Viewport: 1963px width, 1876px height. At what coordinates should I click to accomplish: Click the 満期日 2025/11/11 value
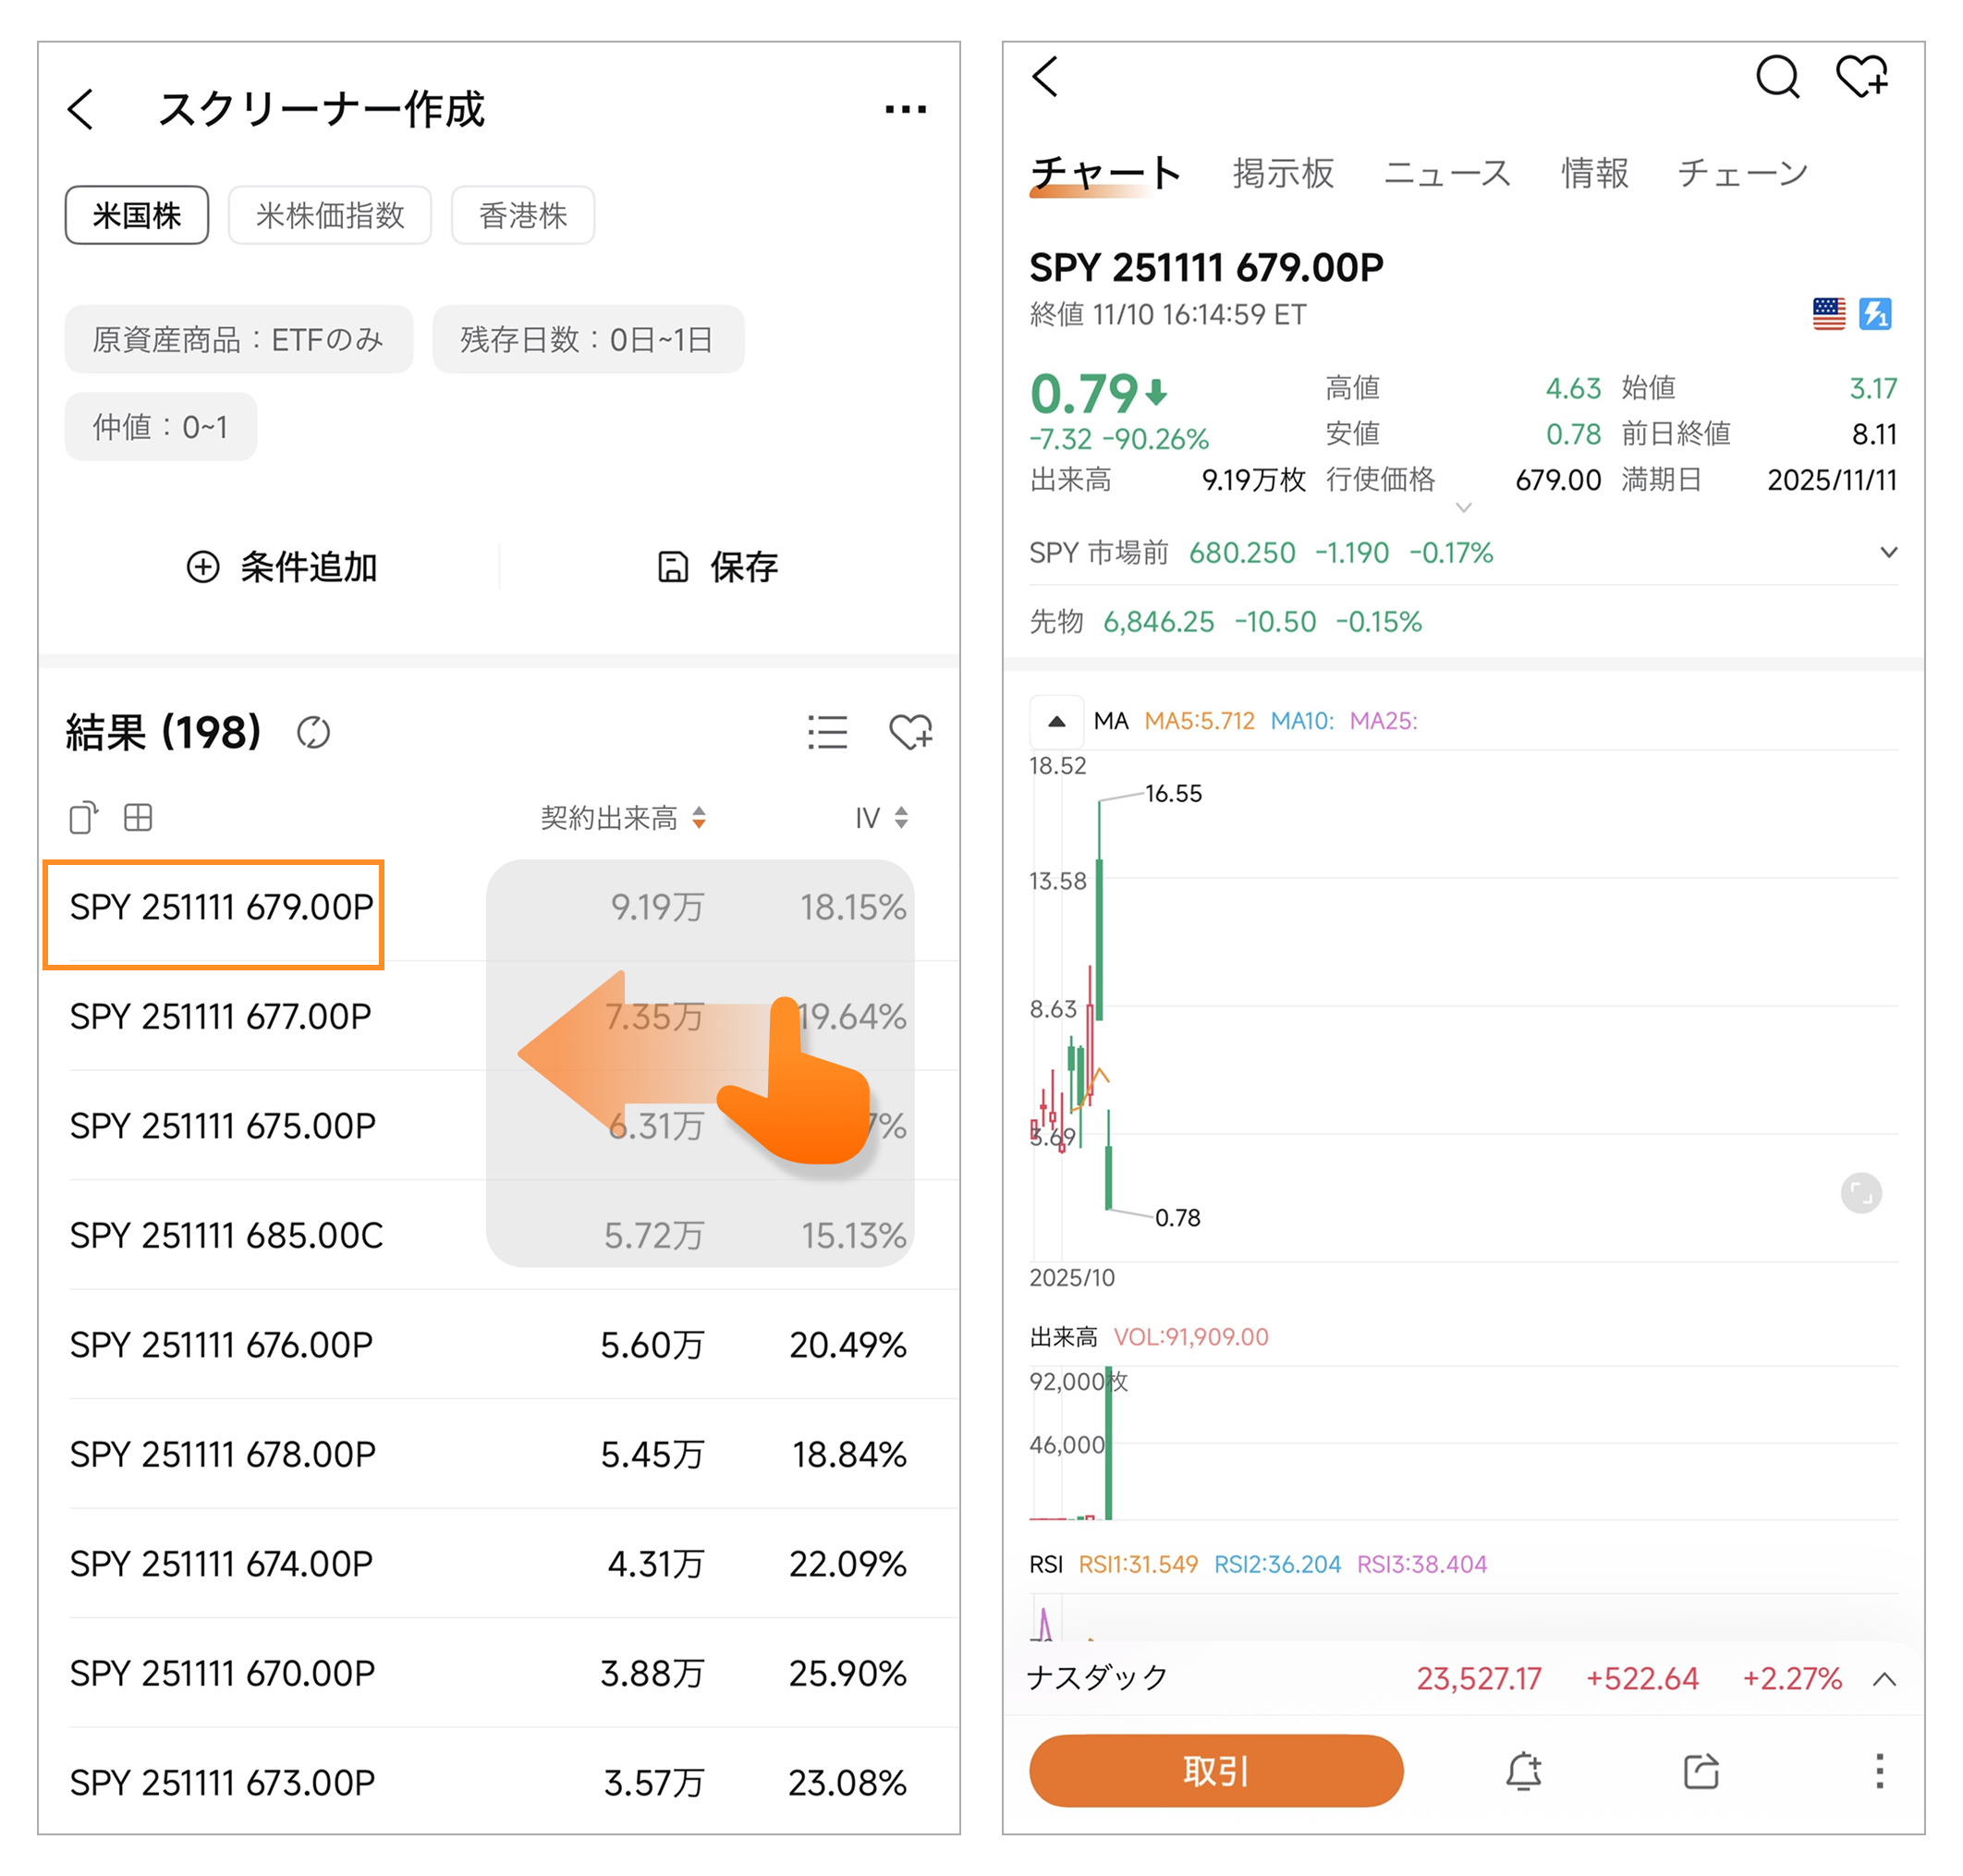[x=1831, y=480]
